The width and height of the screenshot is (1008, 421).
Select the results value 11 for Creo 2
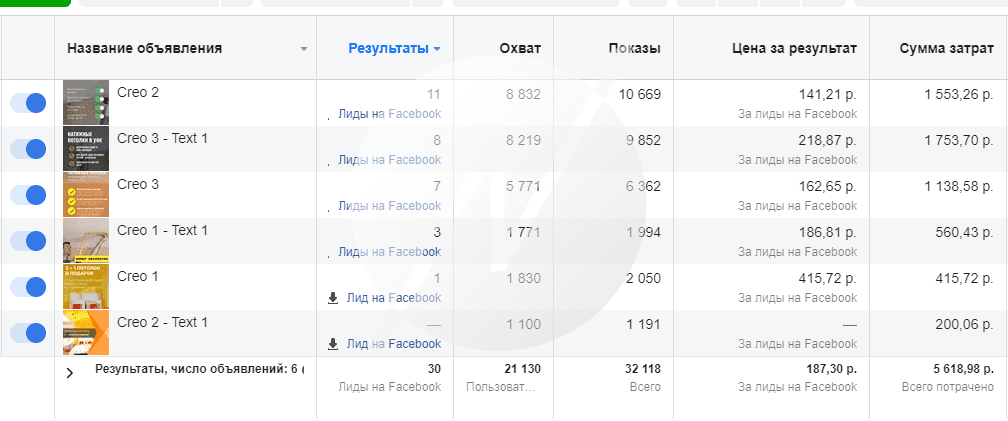(434, 94)
